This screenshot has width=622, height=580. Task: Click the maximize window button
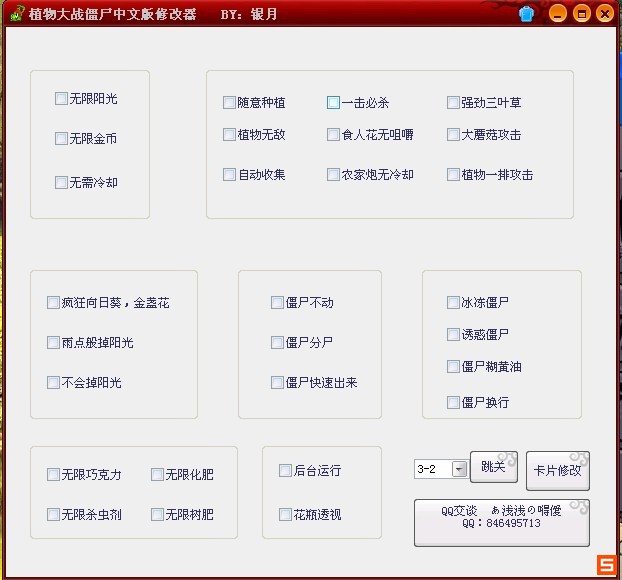(582, 14)
